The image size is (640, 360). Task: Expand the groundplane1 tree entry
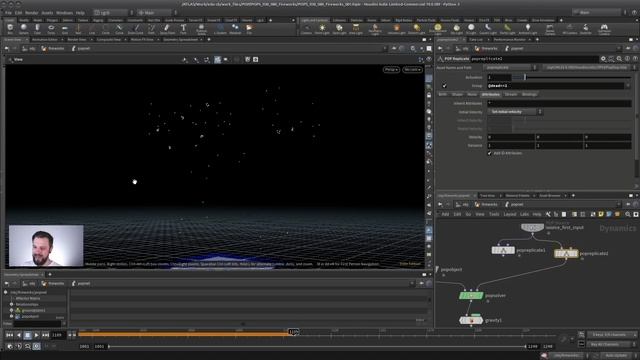[x=11, y=310]
